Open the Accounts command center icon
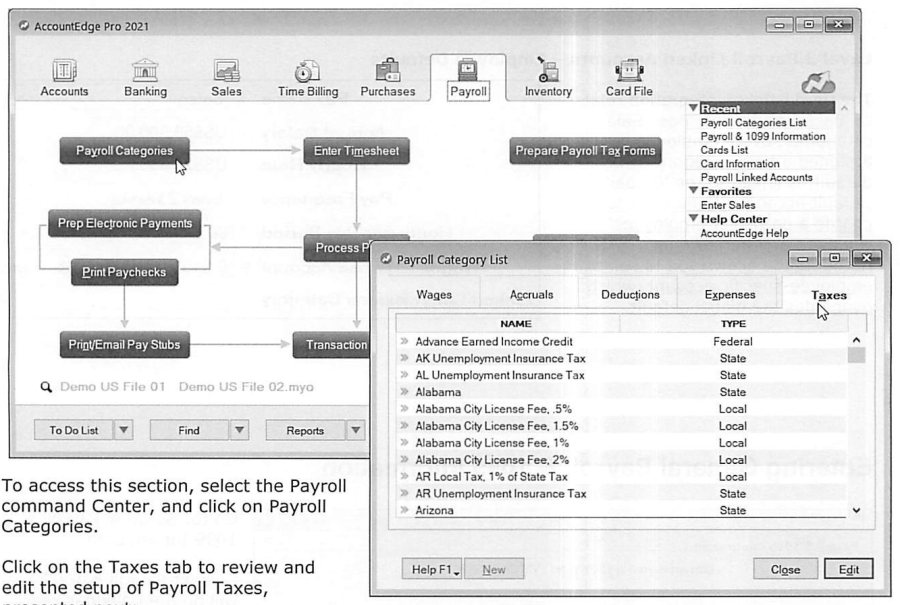900x605 pixels. 64,71
